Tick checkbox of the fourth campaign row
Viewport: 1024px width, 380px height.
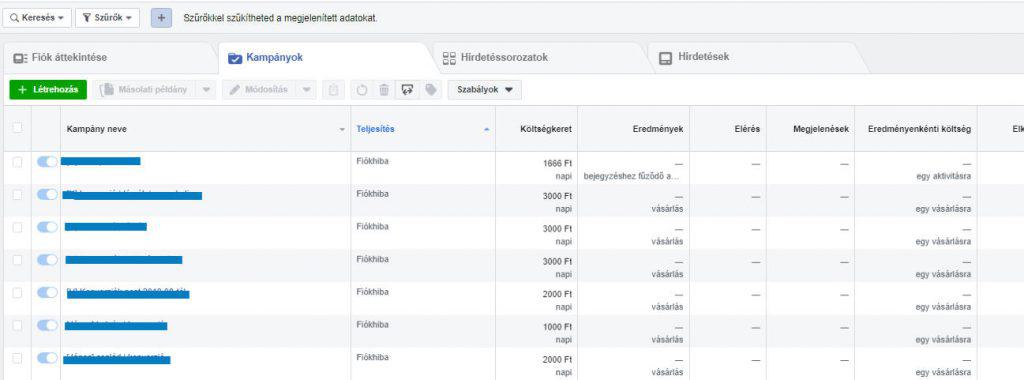click(17, 260)
